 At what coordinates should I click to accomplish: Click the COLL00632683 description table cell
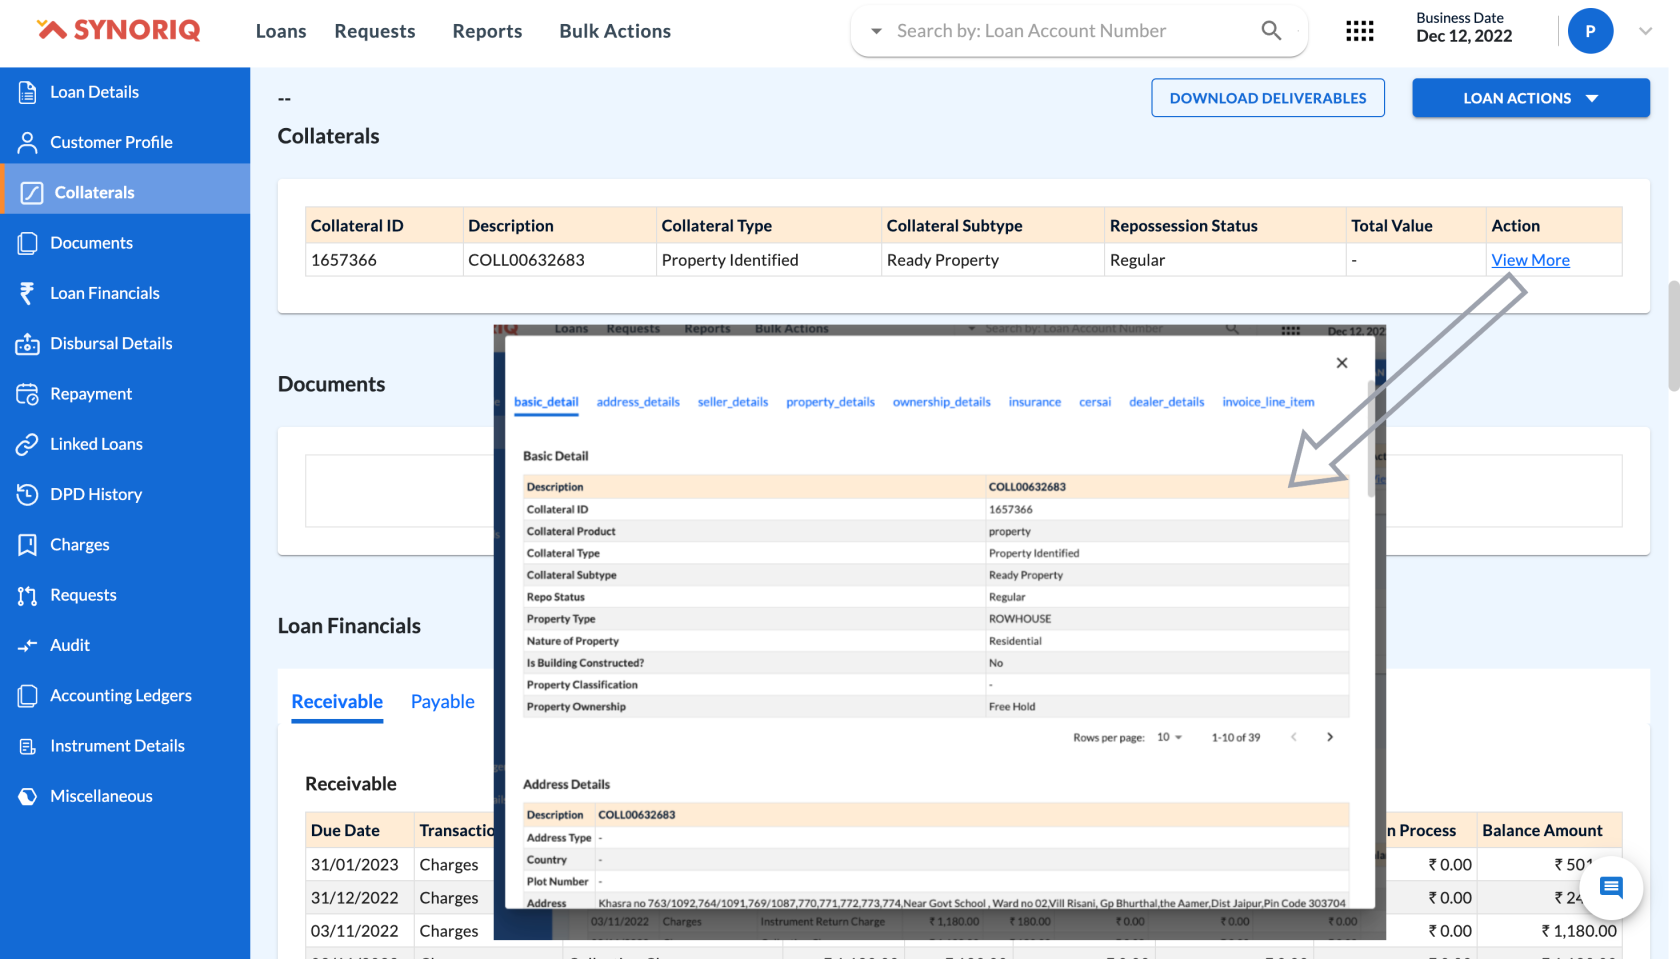559,260
